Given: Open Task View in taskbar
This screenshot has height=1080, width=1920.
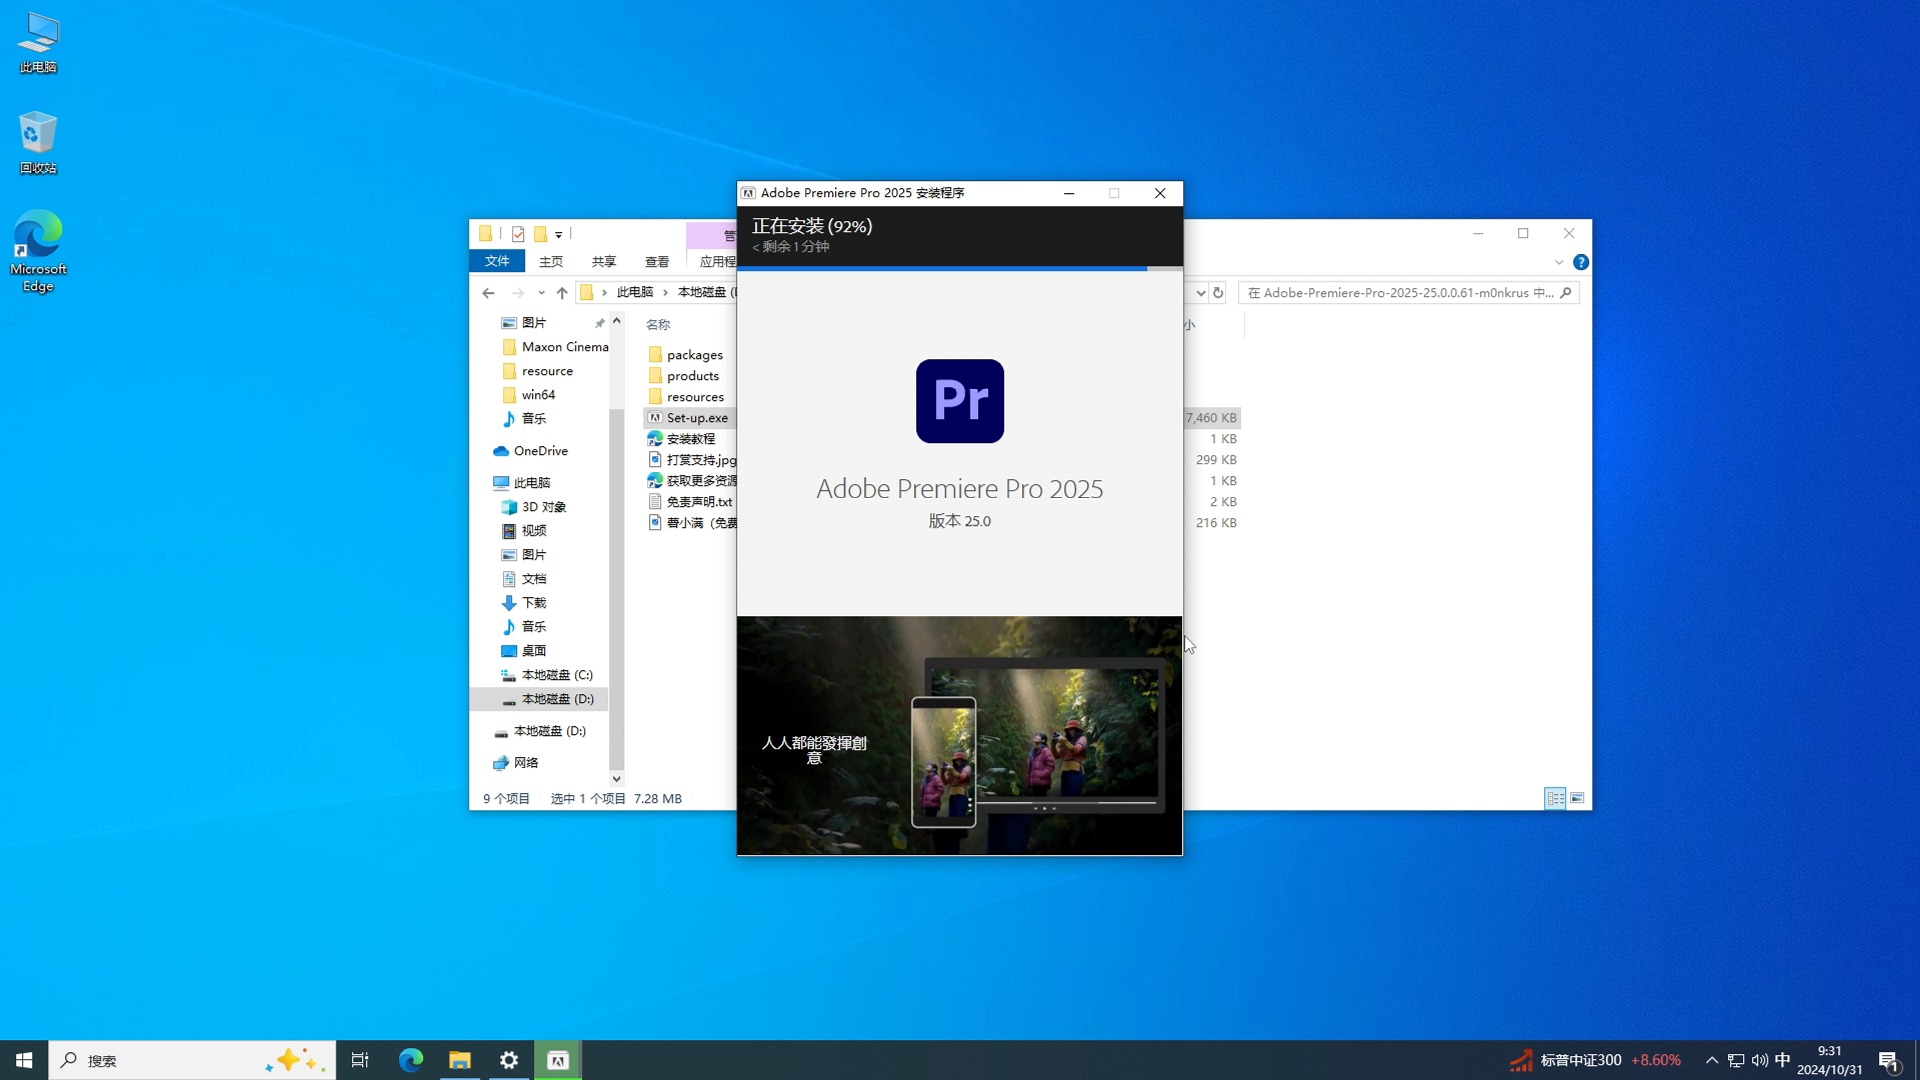Looking at the screenshot, I should [360, 1060].
